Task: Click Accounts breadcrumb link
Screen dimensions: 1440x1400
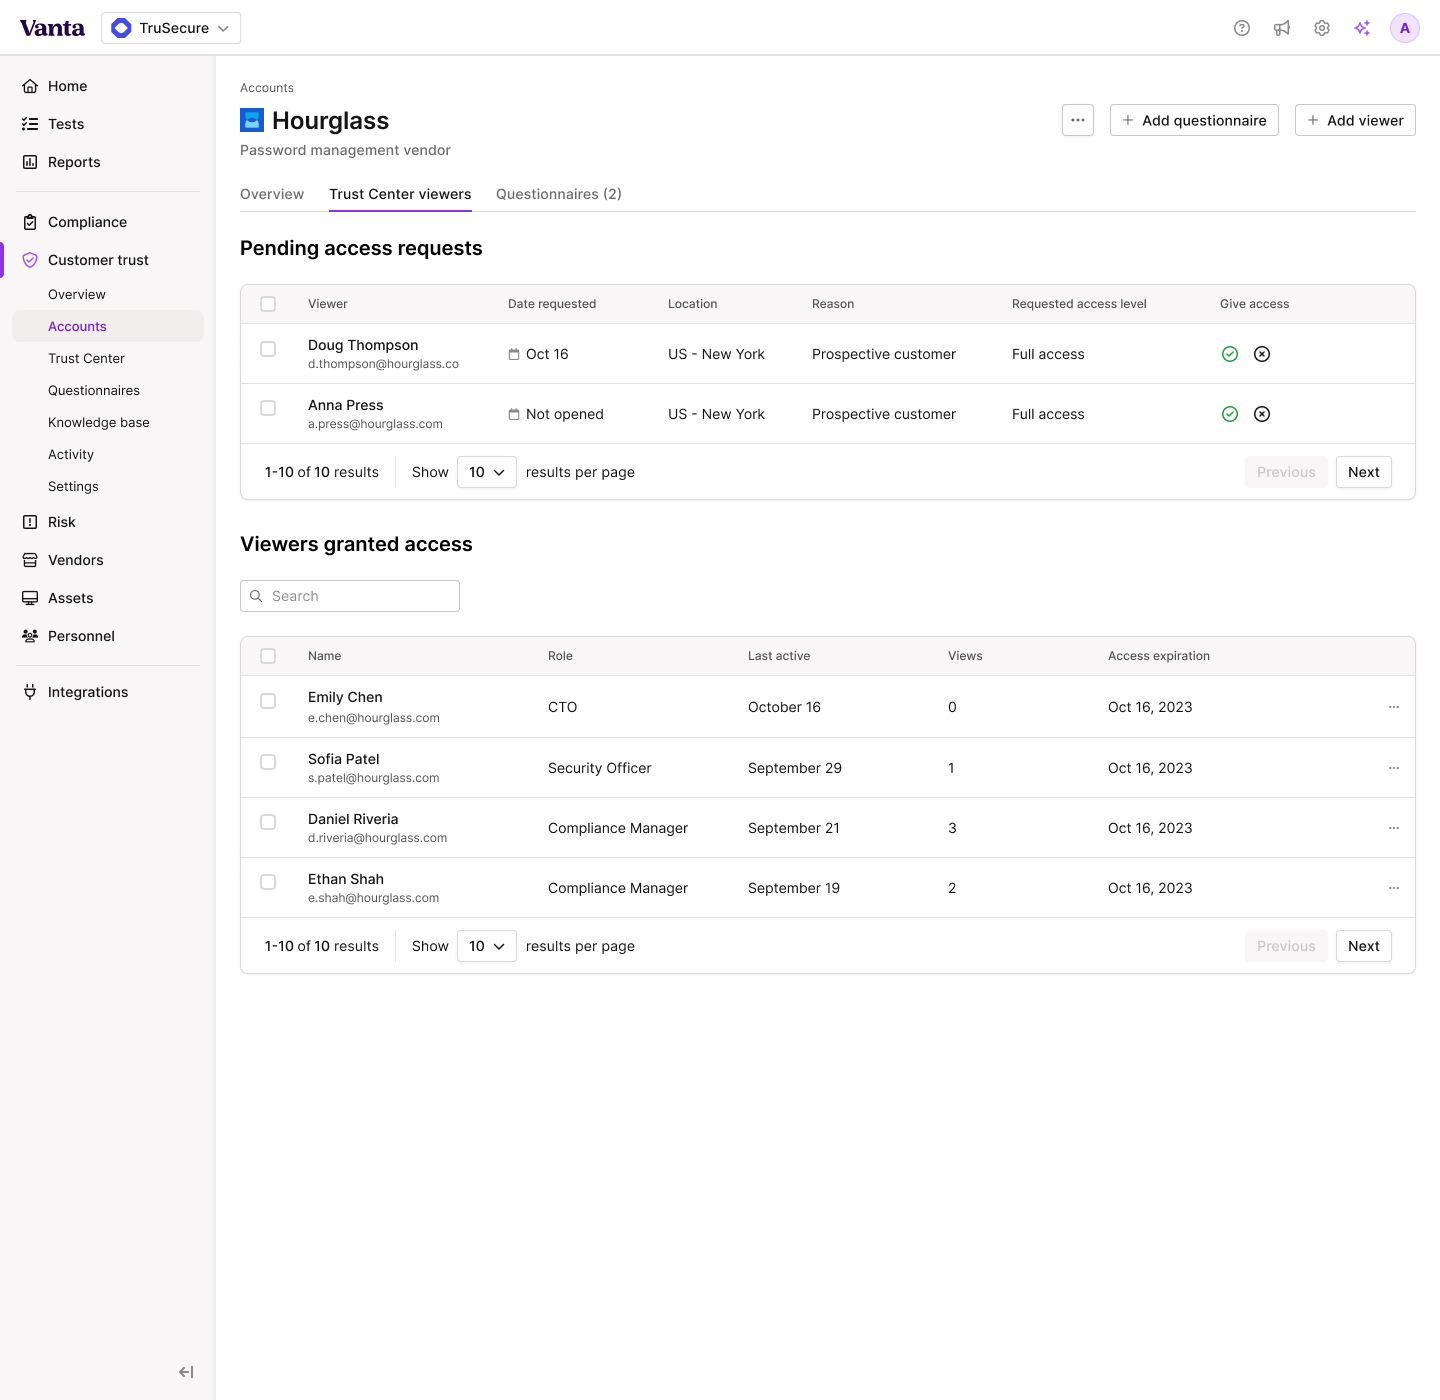Action: (267, 88)
